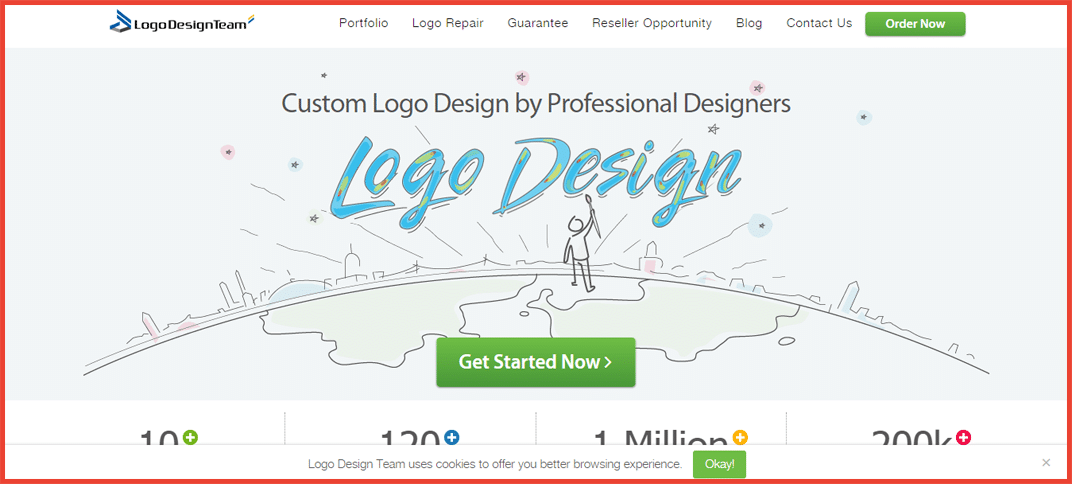This screenshot has width=1072, height=484.
Task: Go to the Guarantee page
Action: (x=538, y=23)
